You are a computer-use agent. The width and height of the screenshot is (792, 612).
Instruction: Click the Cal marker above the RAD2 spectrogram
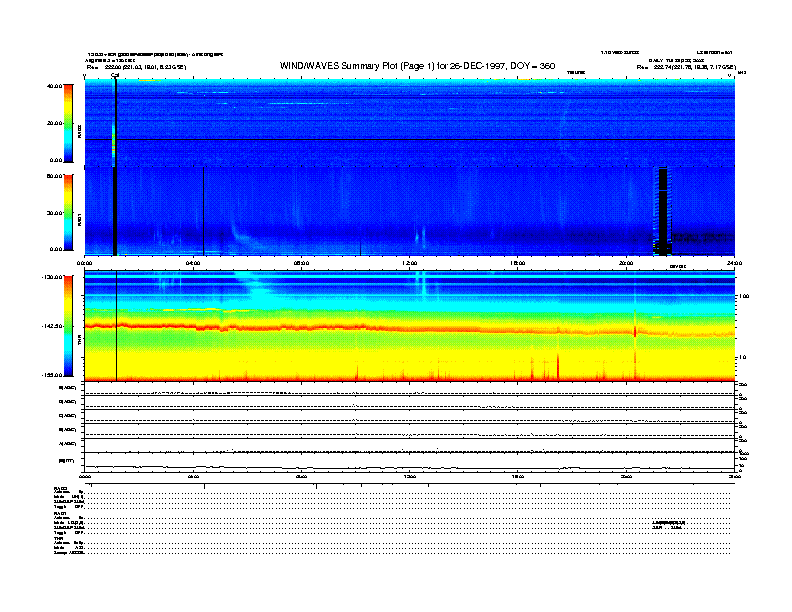tap(115, 75)
